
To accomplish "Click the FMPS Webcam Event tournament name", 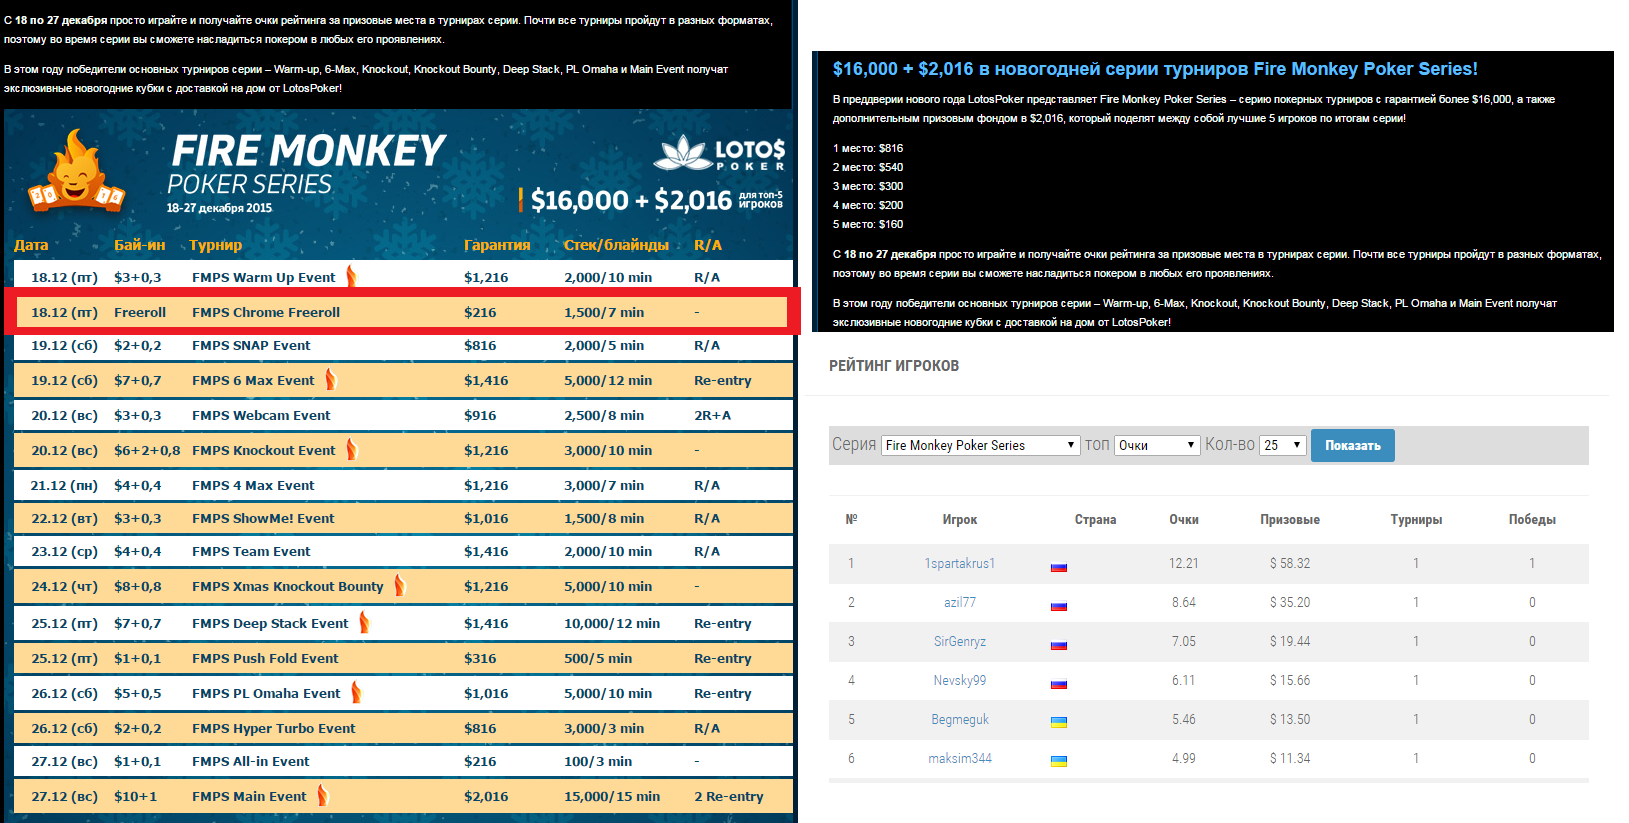I will pos(261,415).
